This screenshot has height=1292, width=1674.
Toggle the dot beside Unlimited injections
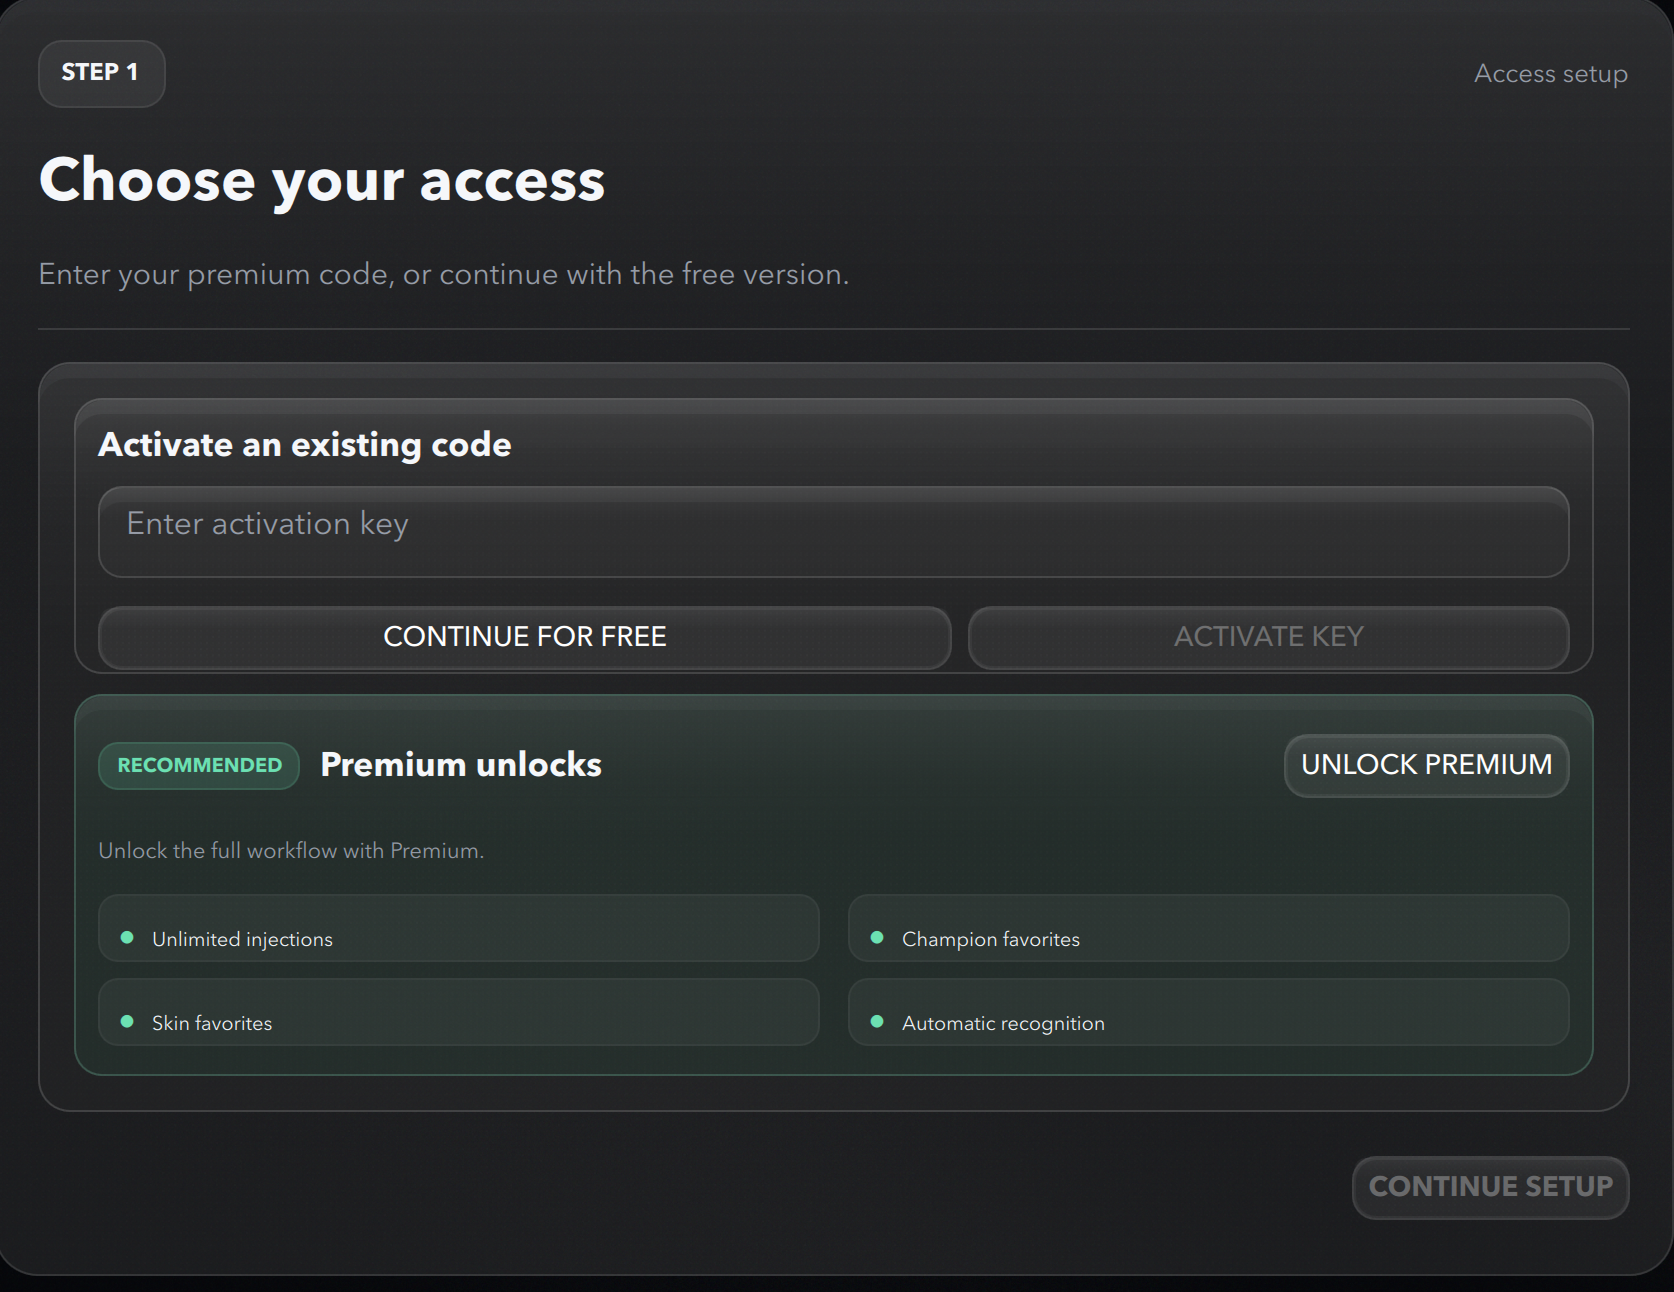coord(126,938)
